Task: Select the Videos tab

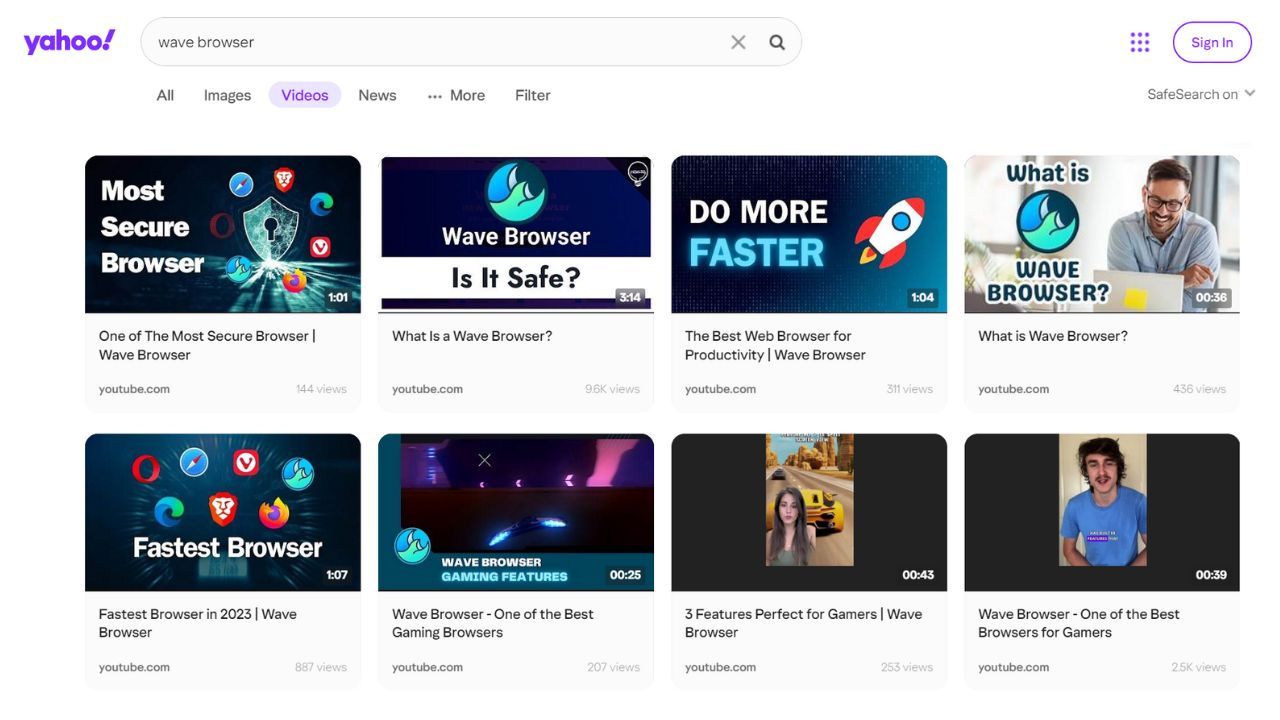Action: pyautogui.click(x=305, y=95)
